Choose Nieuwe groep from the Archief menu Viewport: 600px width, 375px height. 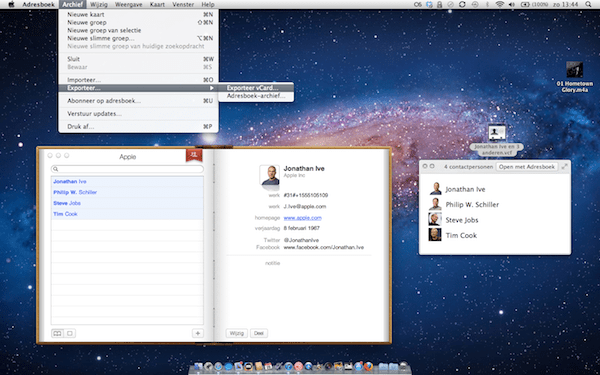(139, 23)
